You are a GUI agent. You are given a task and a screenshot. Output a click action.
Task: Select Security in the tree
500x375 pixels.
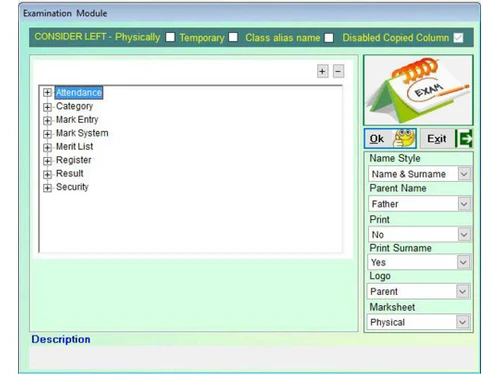72,187
